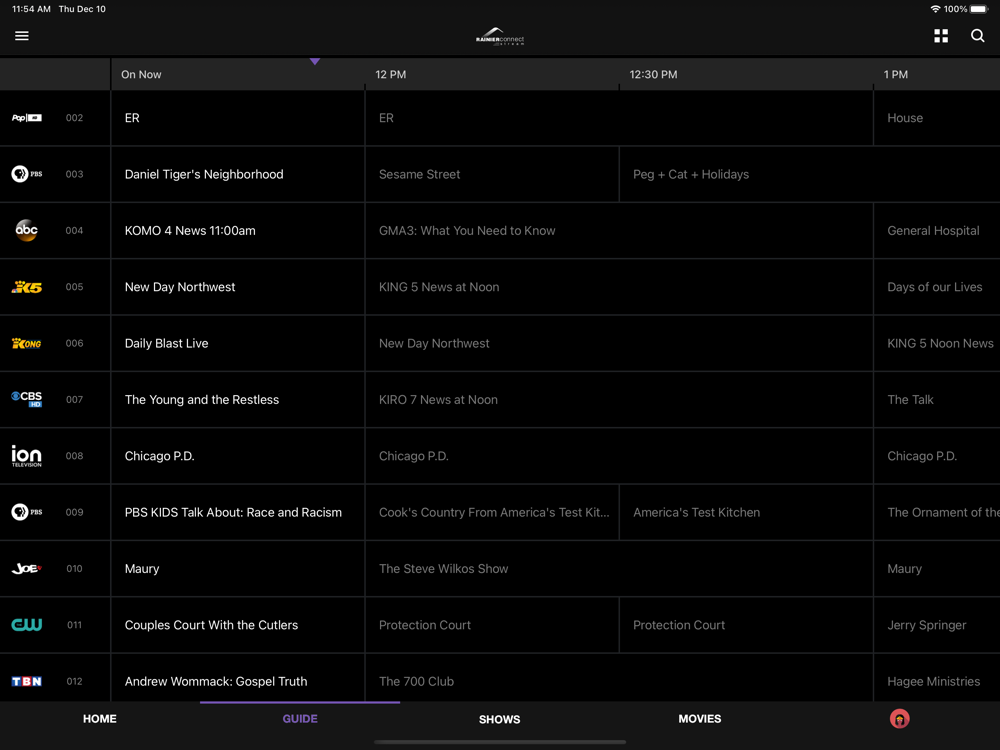Image resolution: width=1000 pixels, height=750 pixels.
Task: Switch to MOVIES tab
Action: point(700,719)
